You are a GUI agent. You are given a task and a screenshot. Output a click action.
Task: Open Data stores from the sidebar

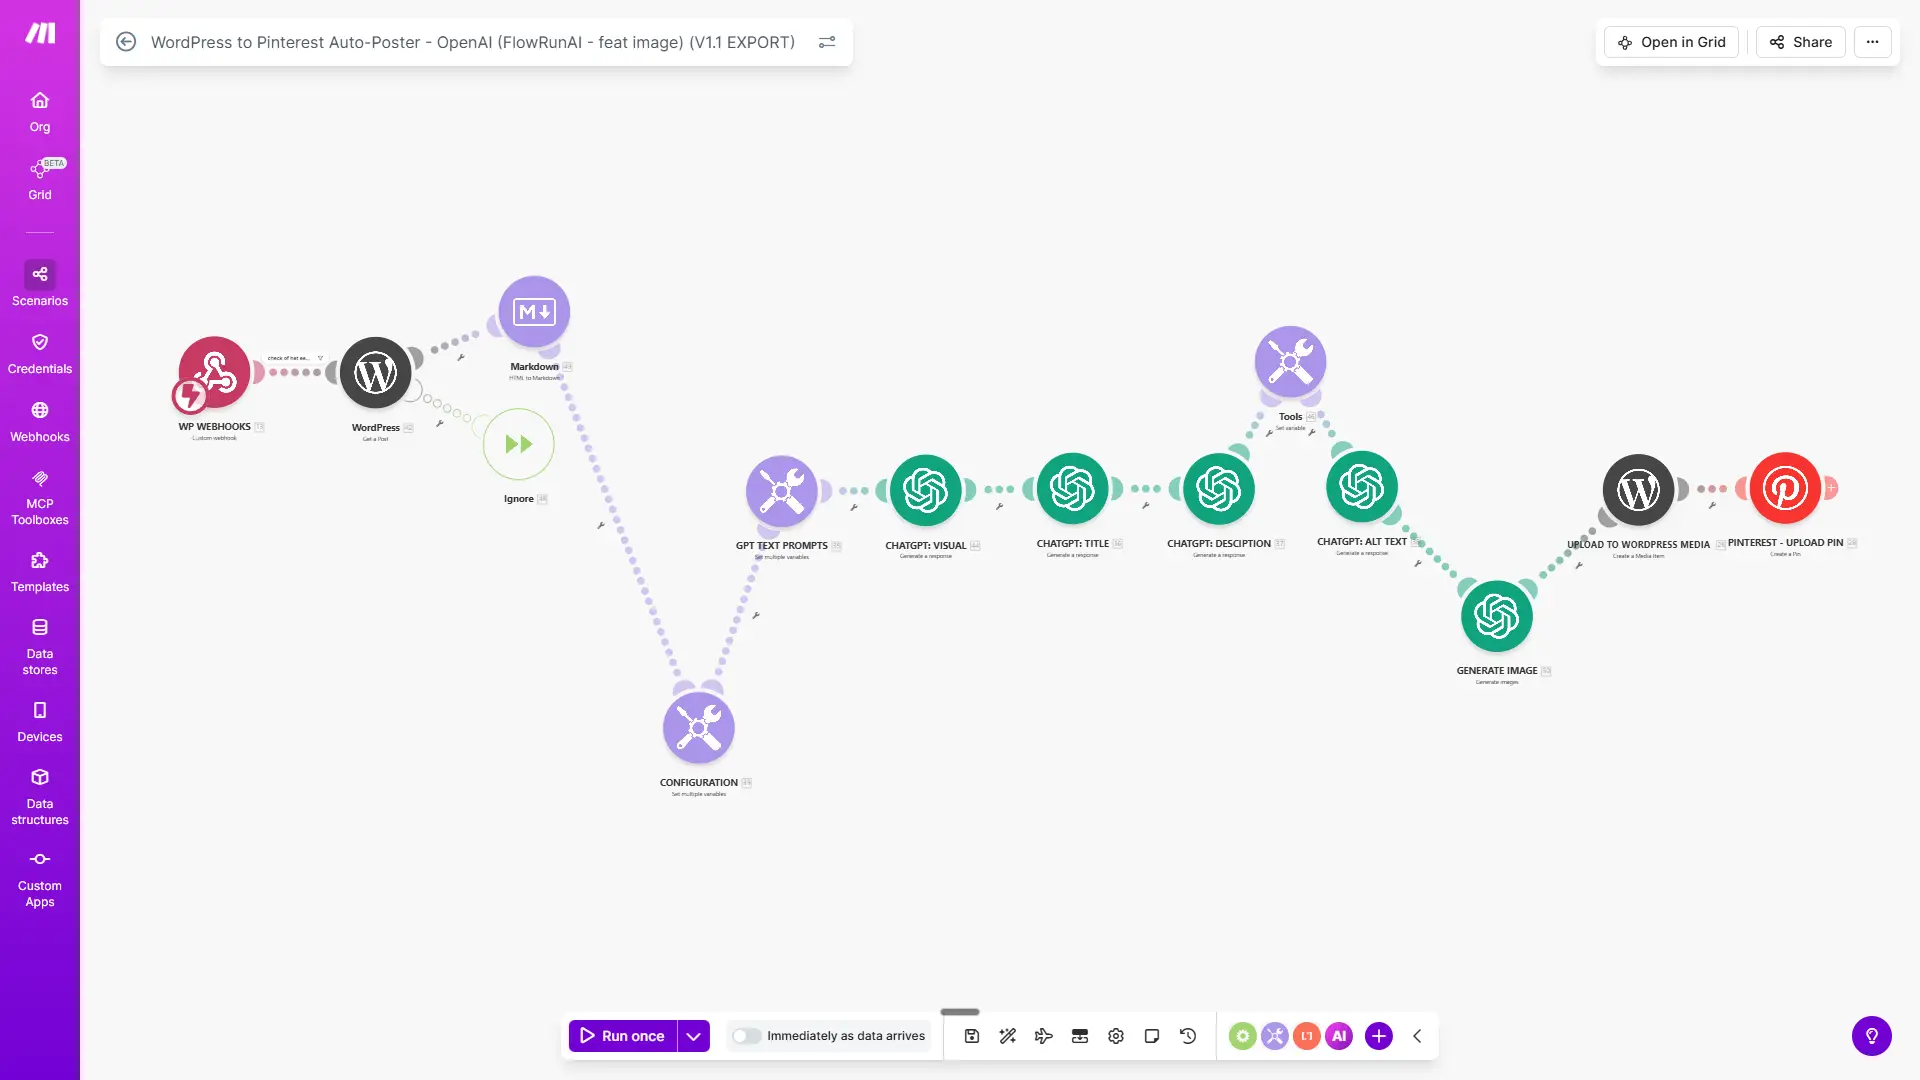tap(40, 645)
